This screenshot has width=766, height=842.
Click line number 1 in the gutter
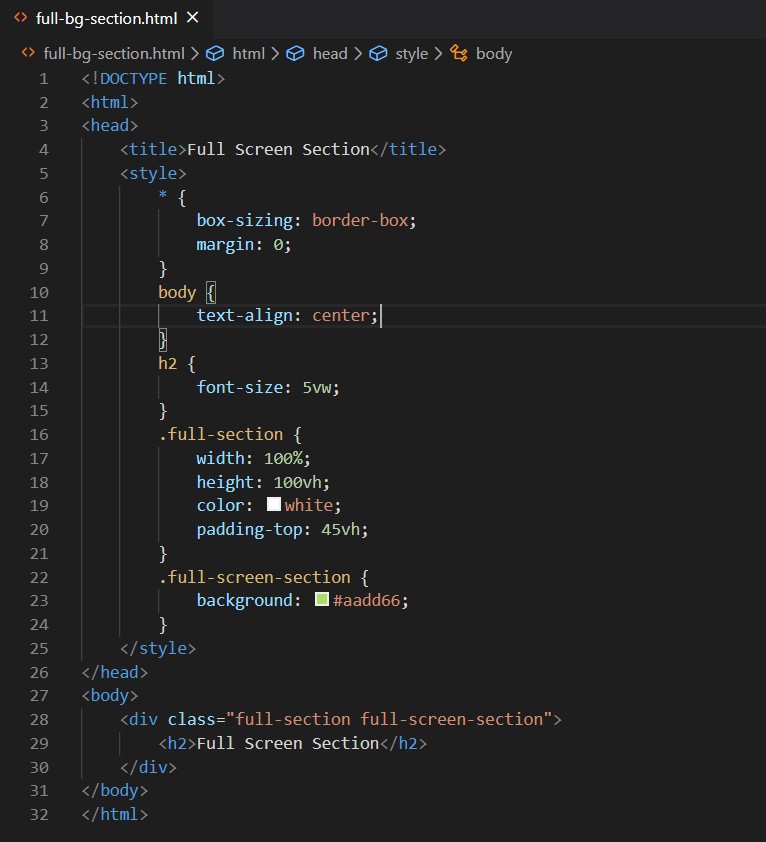click(44, 79)
